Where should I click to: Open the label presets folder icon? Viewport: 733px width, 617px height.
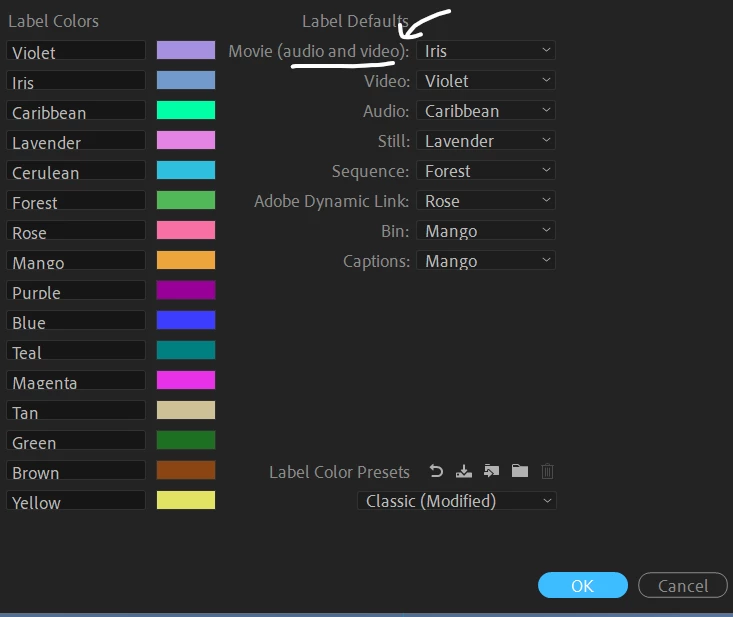tap(520, 471)
